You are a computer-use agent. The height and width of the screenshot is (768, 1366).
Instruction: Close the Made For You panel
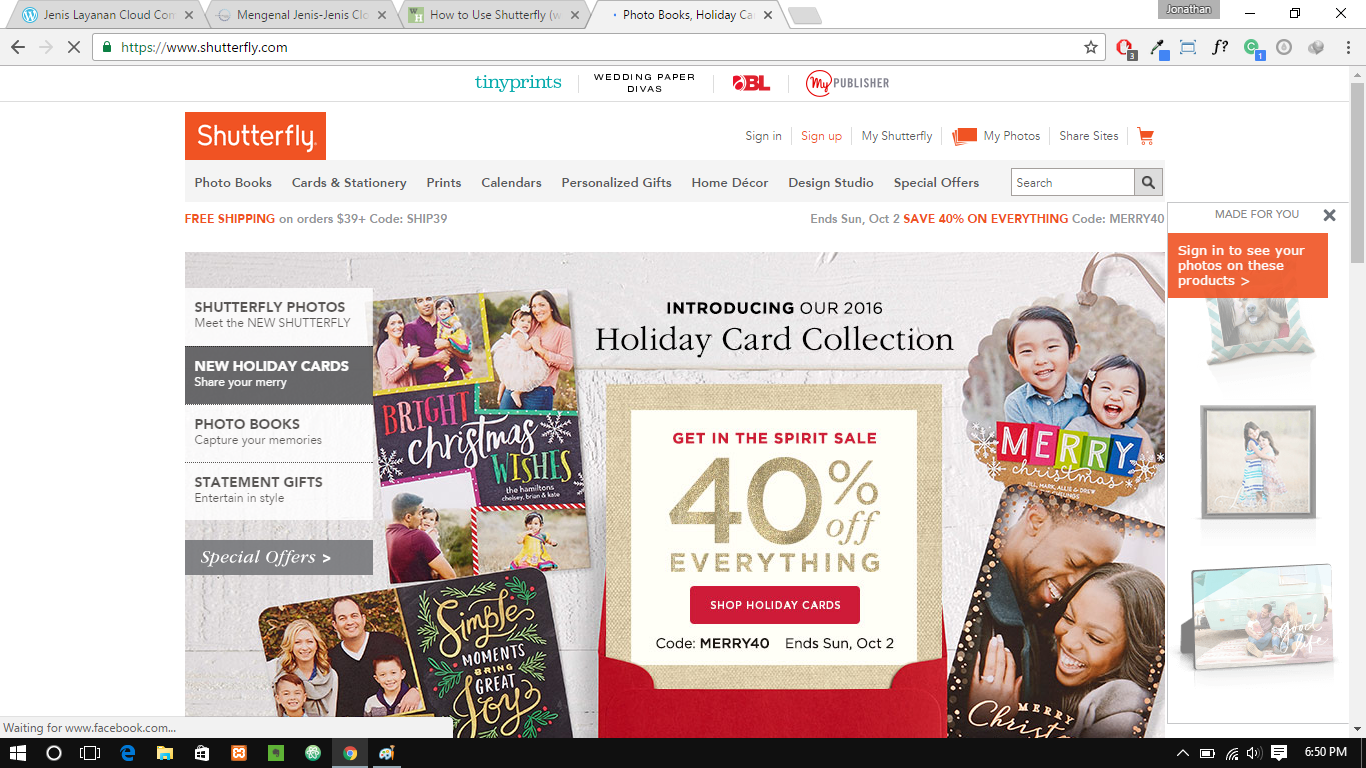pos(1329,215)
